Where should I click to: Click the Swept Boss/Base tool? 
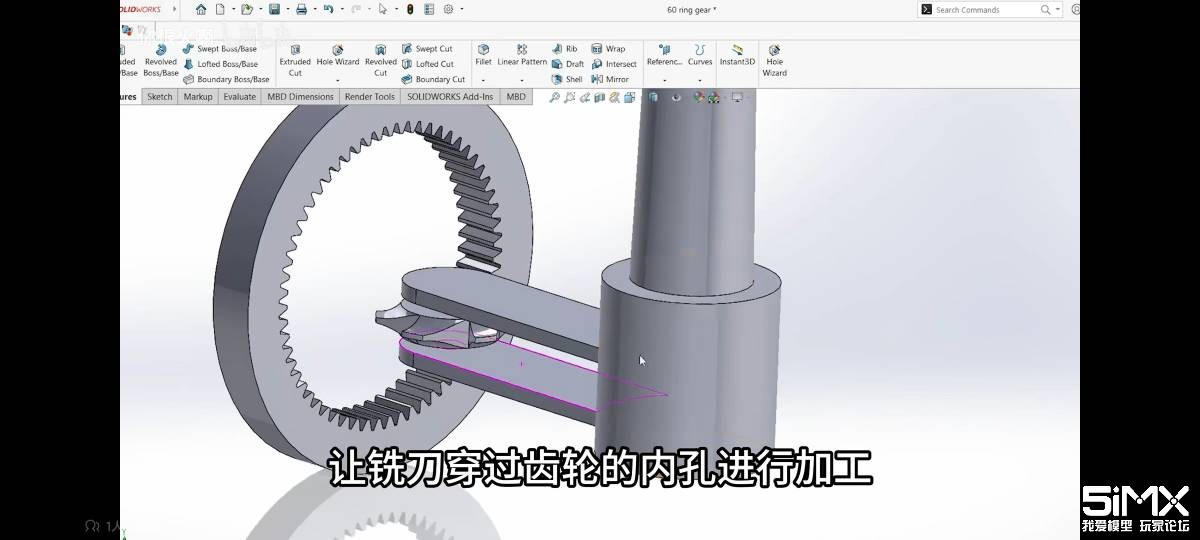tap(220, 49)
